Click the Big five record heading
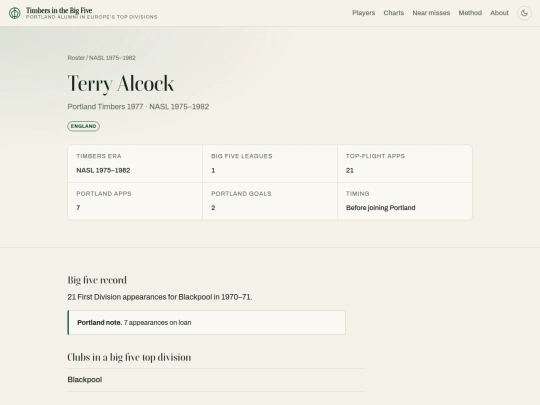The width and height of the screenshot is (540, 405). [97, 280]
